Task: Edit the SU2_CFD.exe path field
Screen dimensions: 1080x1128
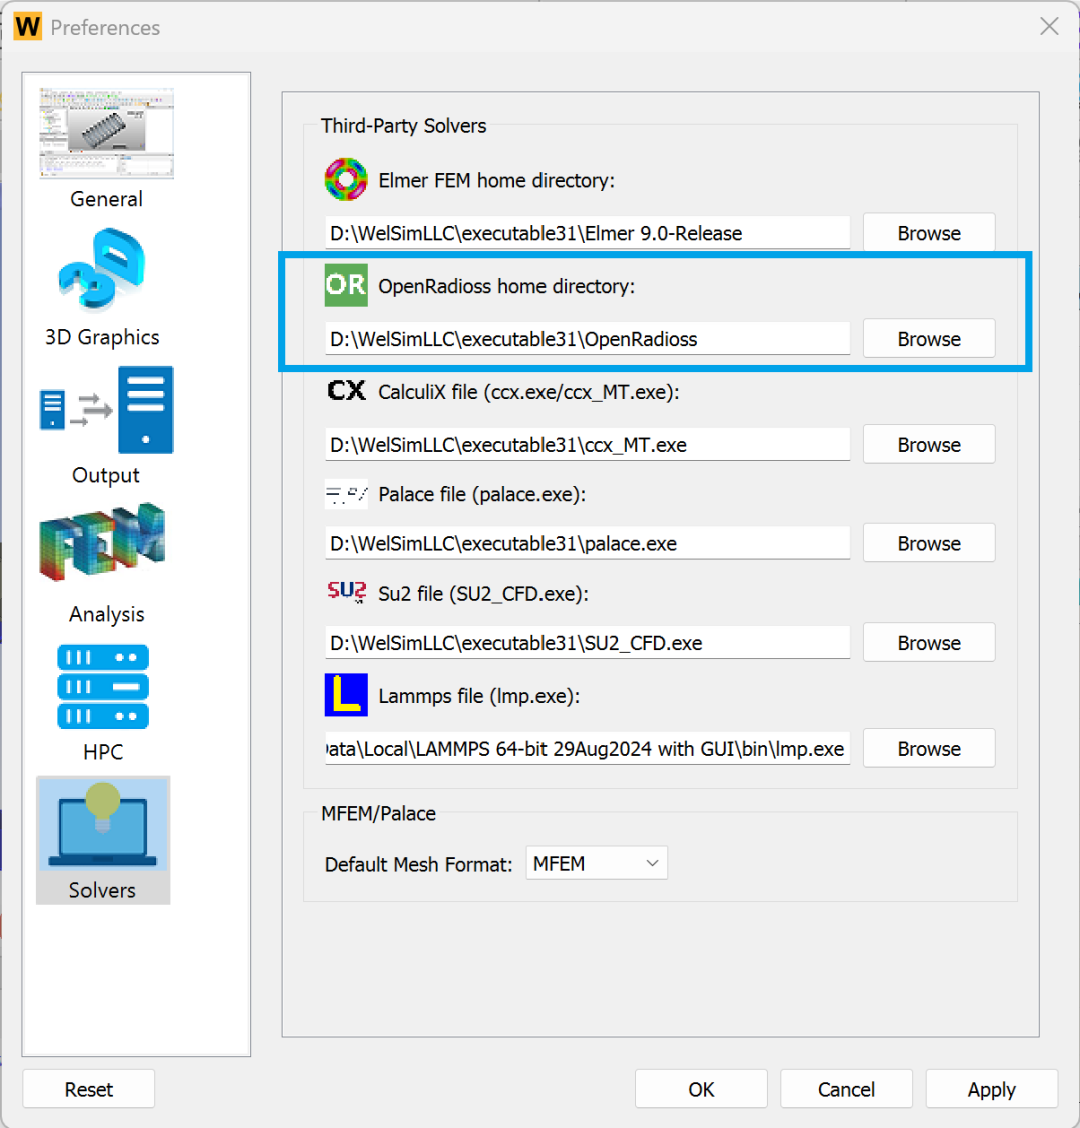Action: [x=587, y=642]
